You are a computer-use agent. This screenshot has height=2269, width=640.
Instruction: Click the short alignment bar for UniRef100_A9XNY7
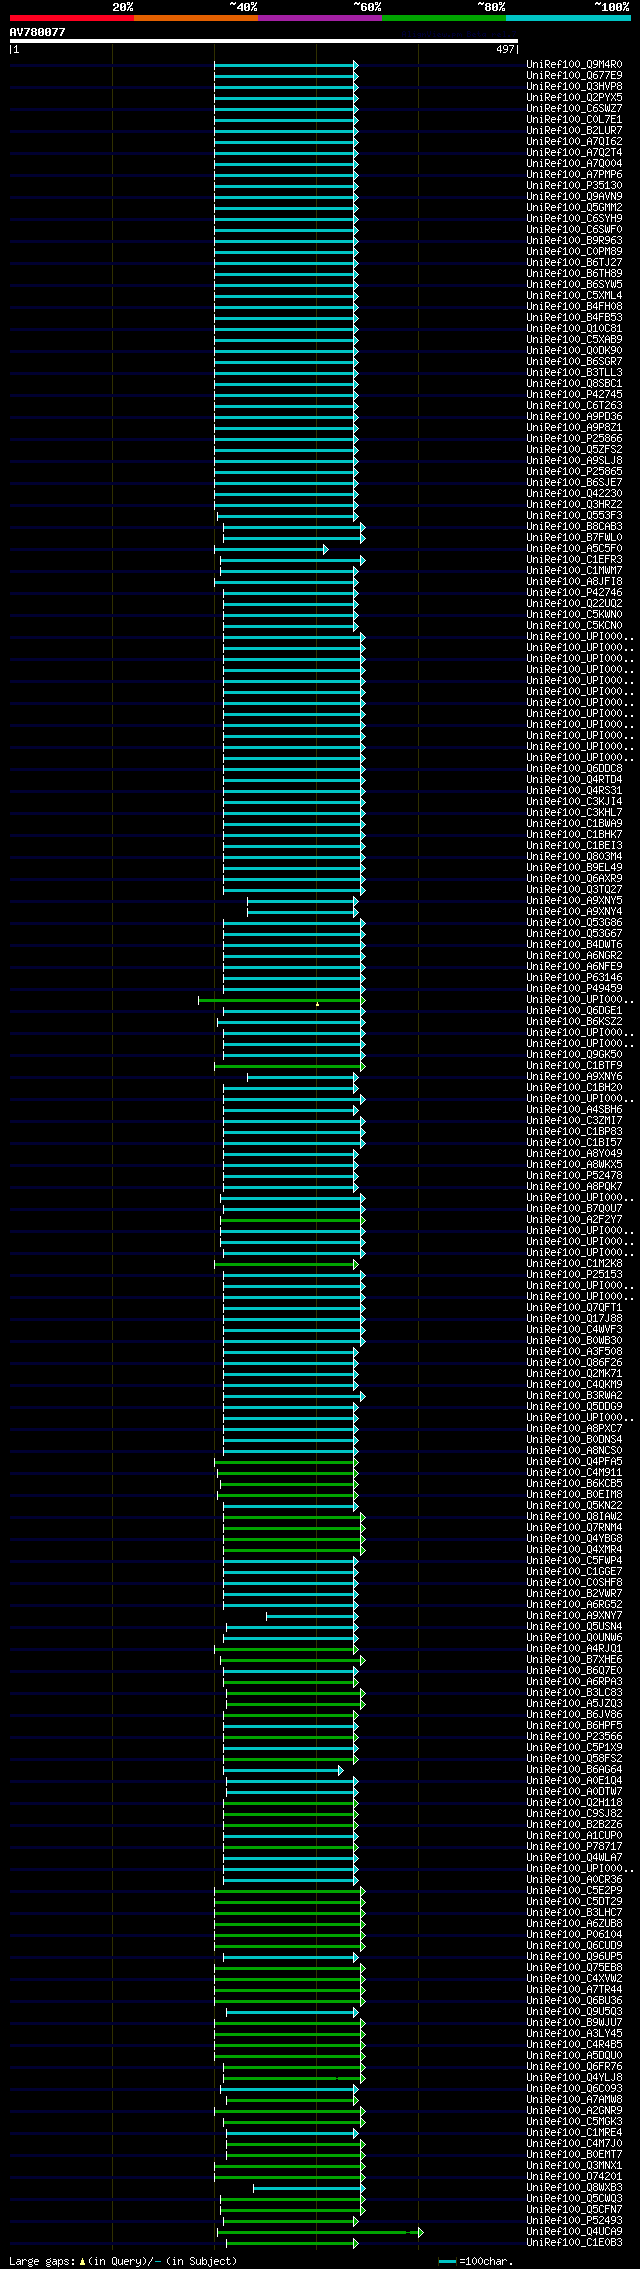click(312, 1616)
